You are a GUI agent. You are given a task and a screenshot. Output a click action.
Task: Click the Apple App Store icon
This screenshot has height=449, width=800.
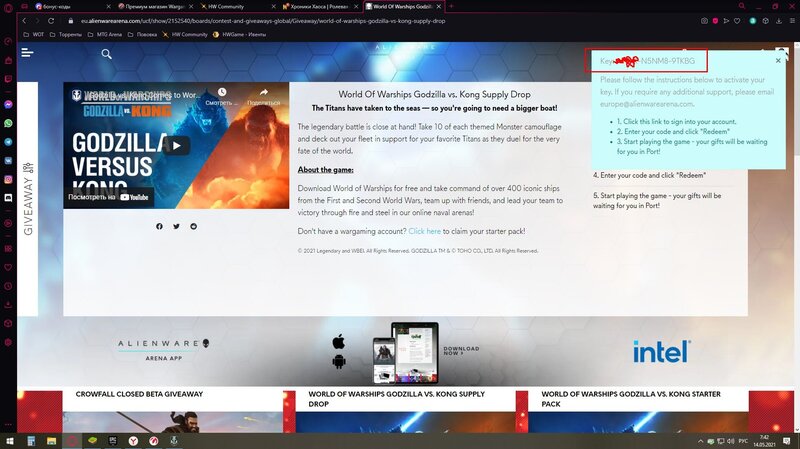(x=339, y=341)
